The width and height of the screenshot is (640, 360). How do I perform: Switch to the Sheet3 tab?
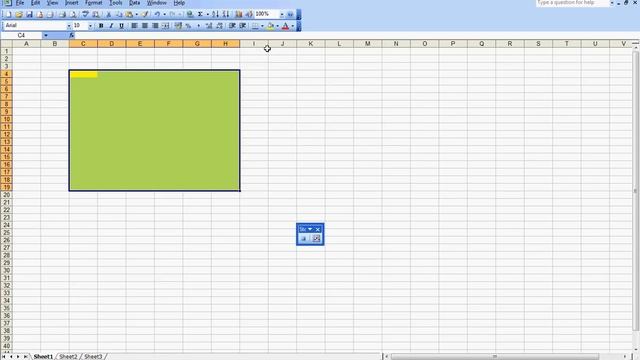tap(93, 357)
